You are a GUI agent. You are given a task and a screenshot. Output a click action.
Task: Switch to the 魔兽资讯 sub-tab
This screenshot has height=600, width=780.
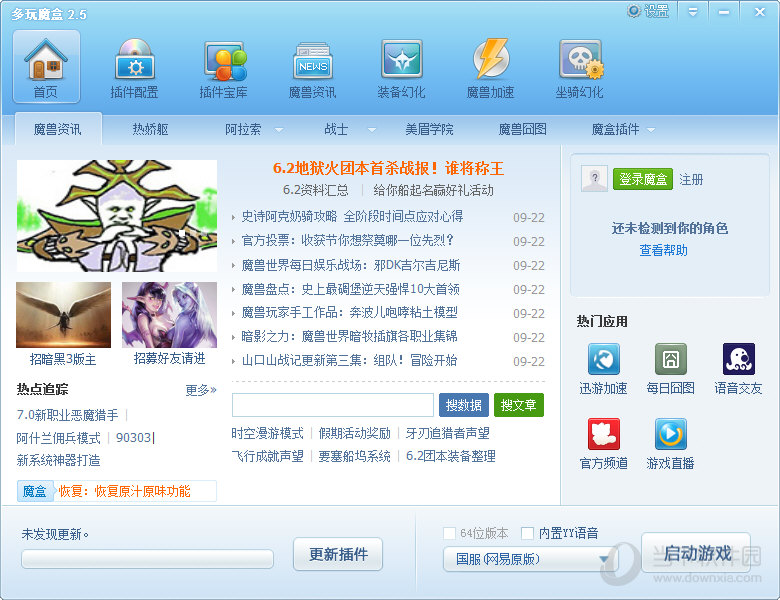58,129
